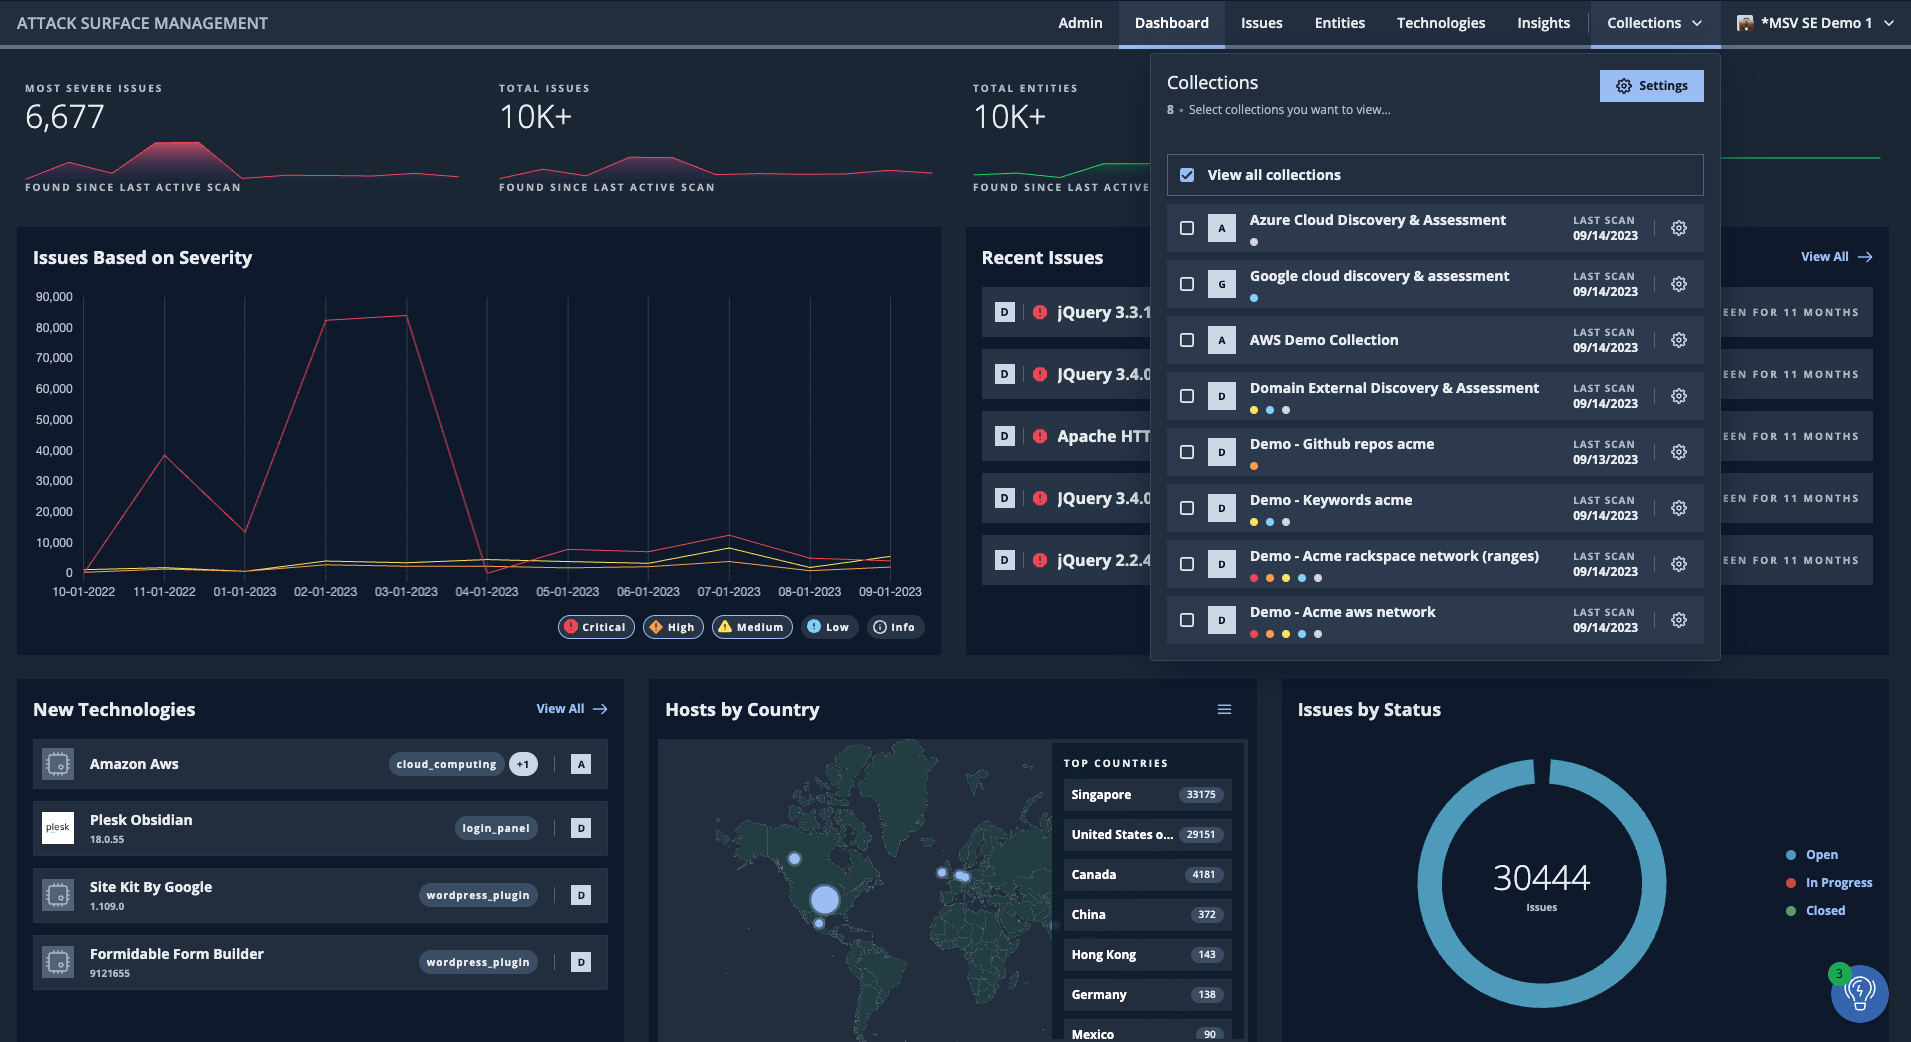Screen dimensions: 1911x1042
Task: Switch to the Insights tab
Action: (1543, 23)
